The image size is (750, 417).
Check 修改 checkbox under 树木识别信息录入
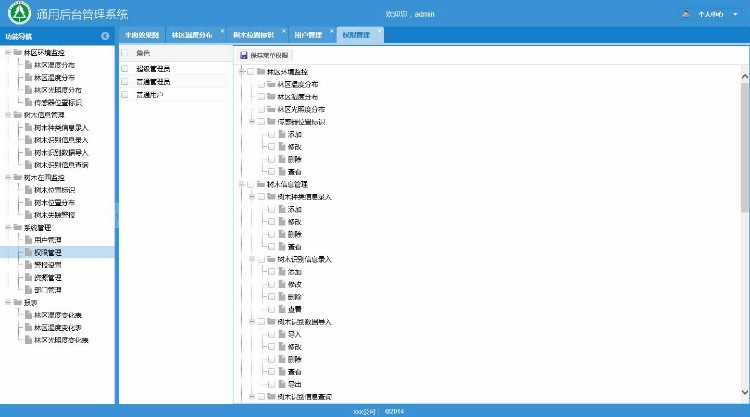[272, 284]
